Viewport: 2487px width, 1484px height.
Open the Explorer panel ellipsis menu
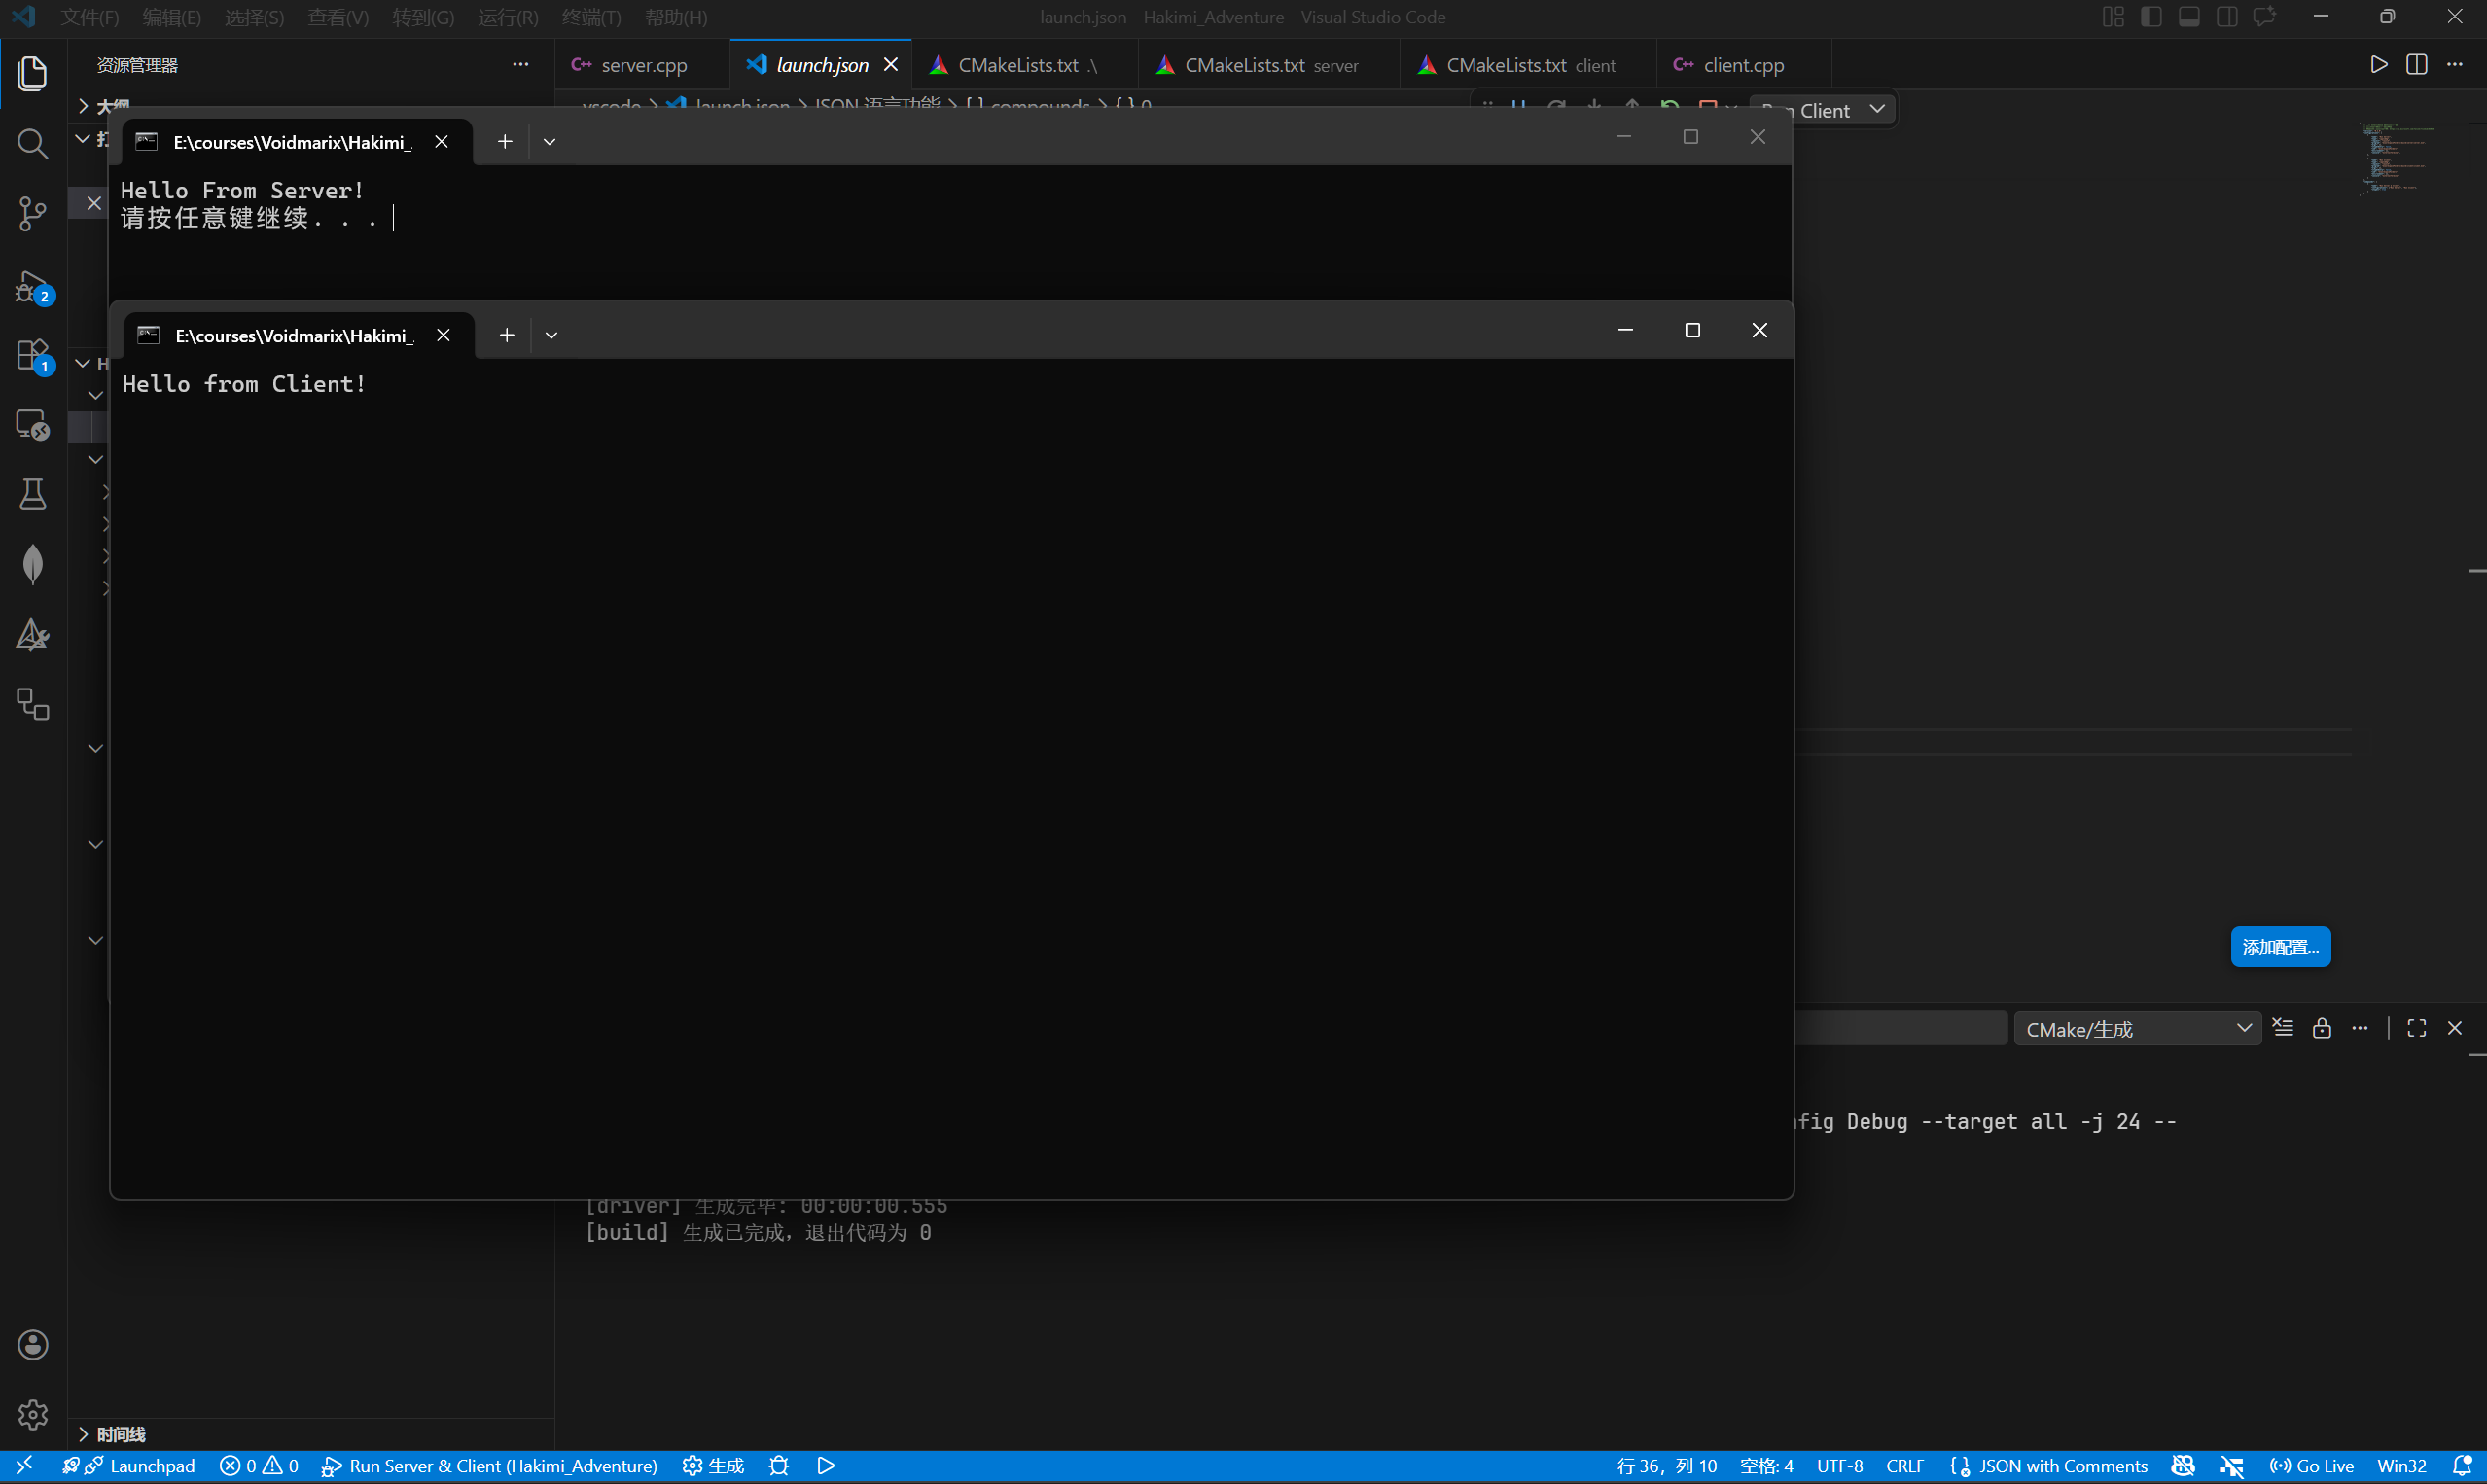[520, 65]
